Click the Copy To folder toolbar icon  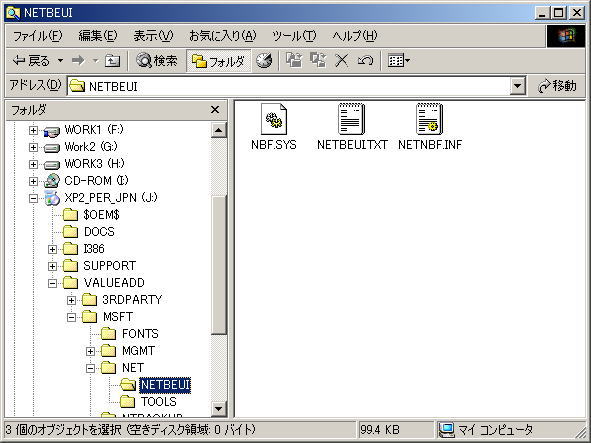318,60
